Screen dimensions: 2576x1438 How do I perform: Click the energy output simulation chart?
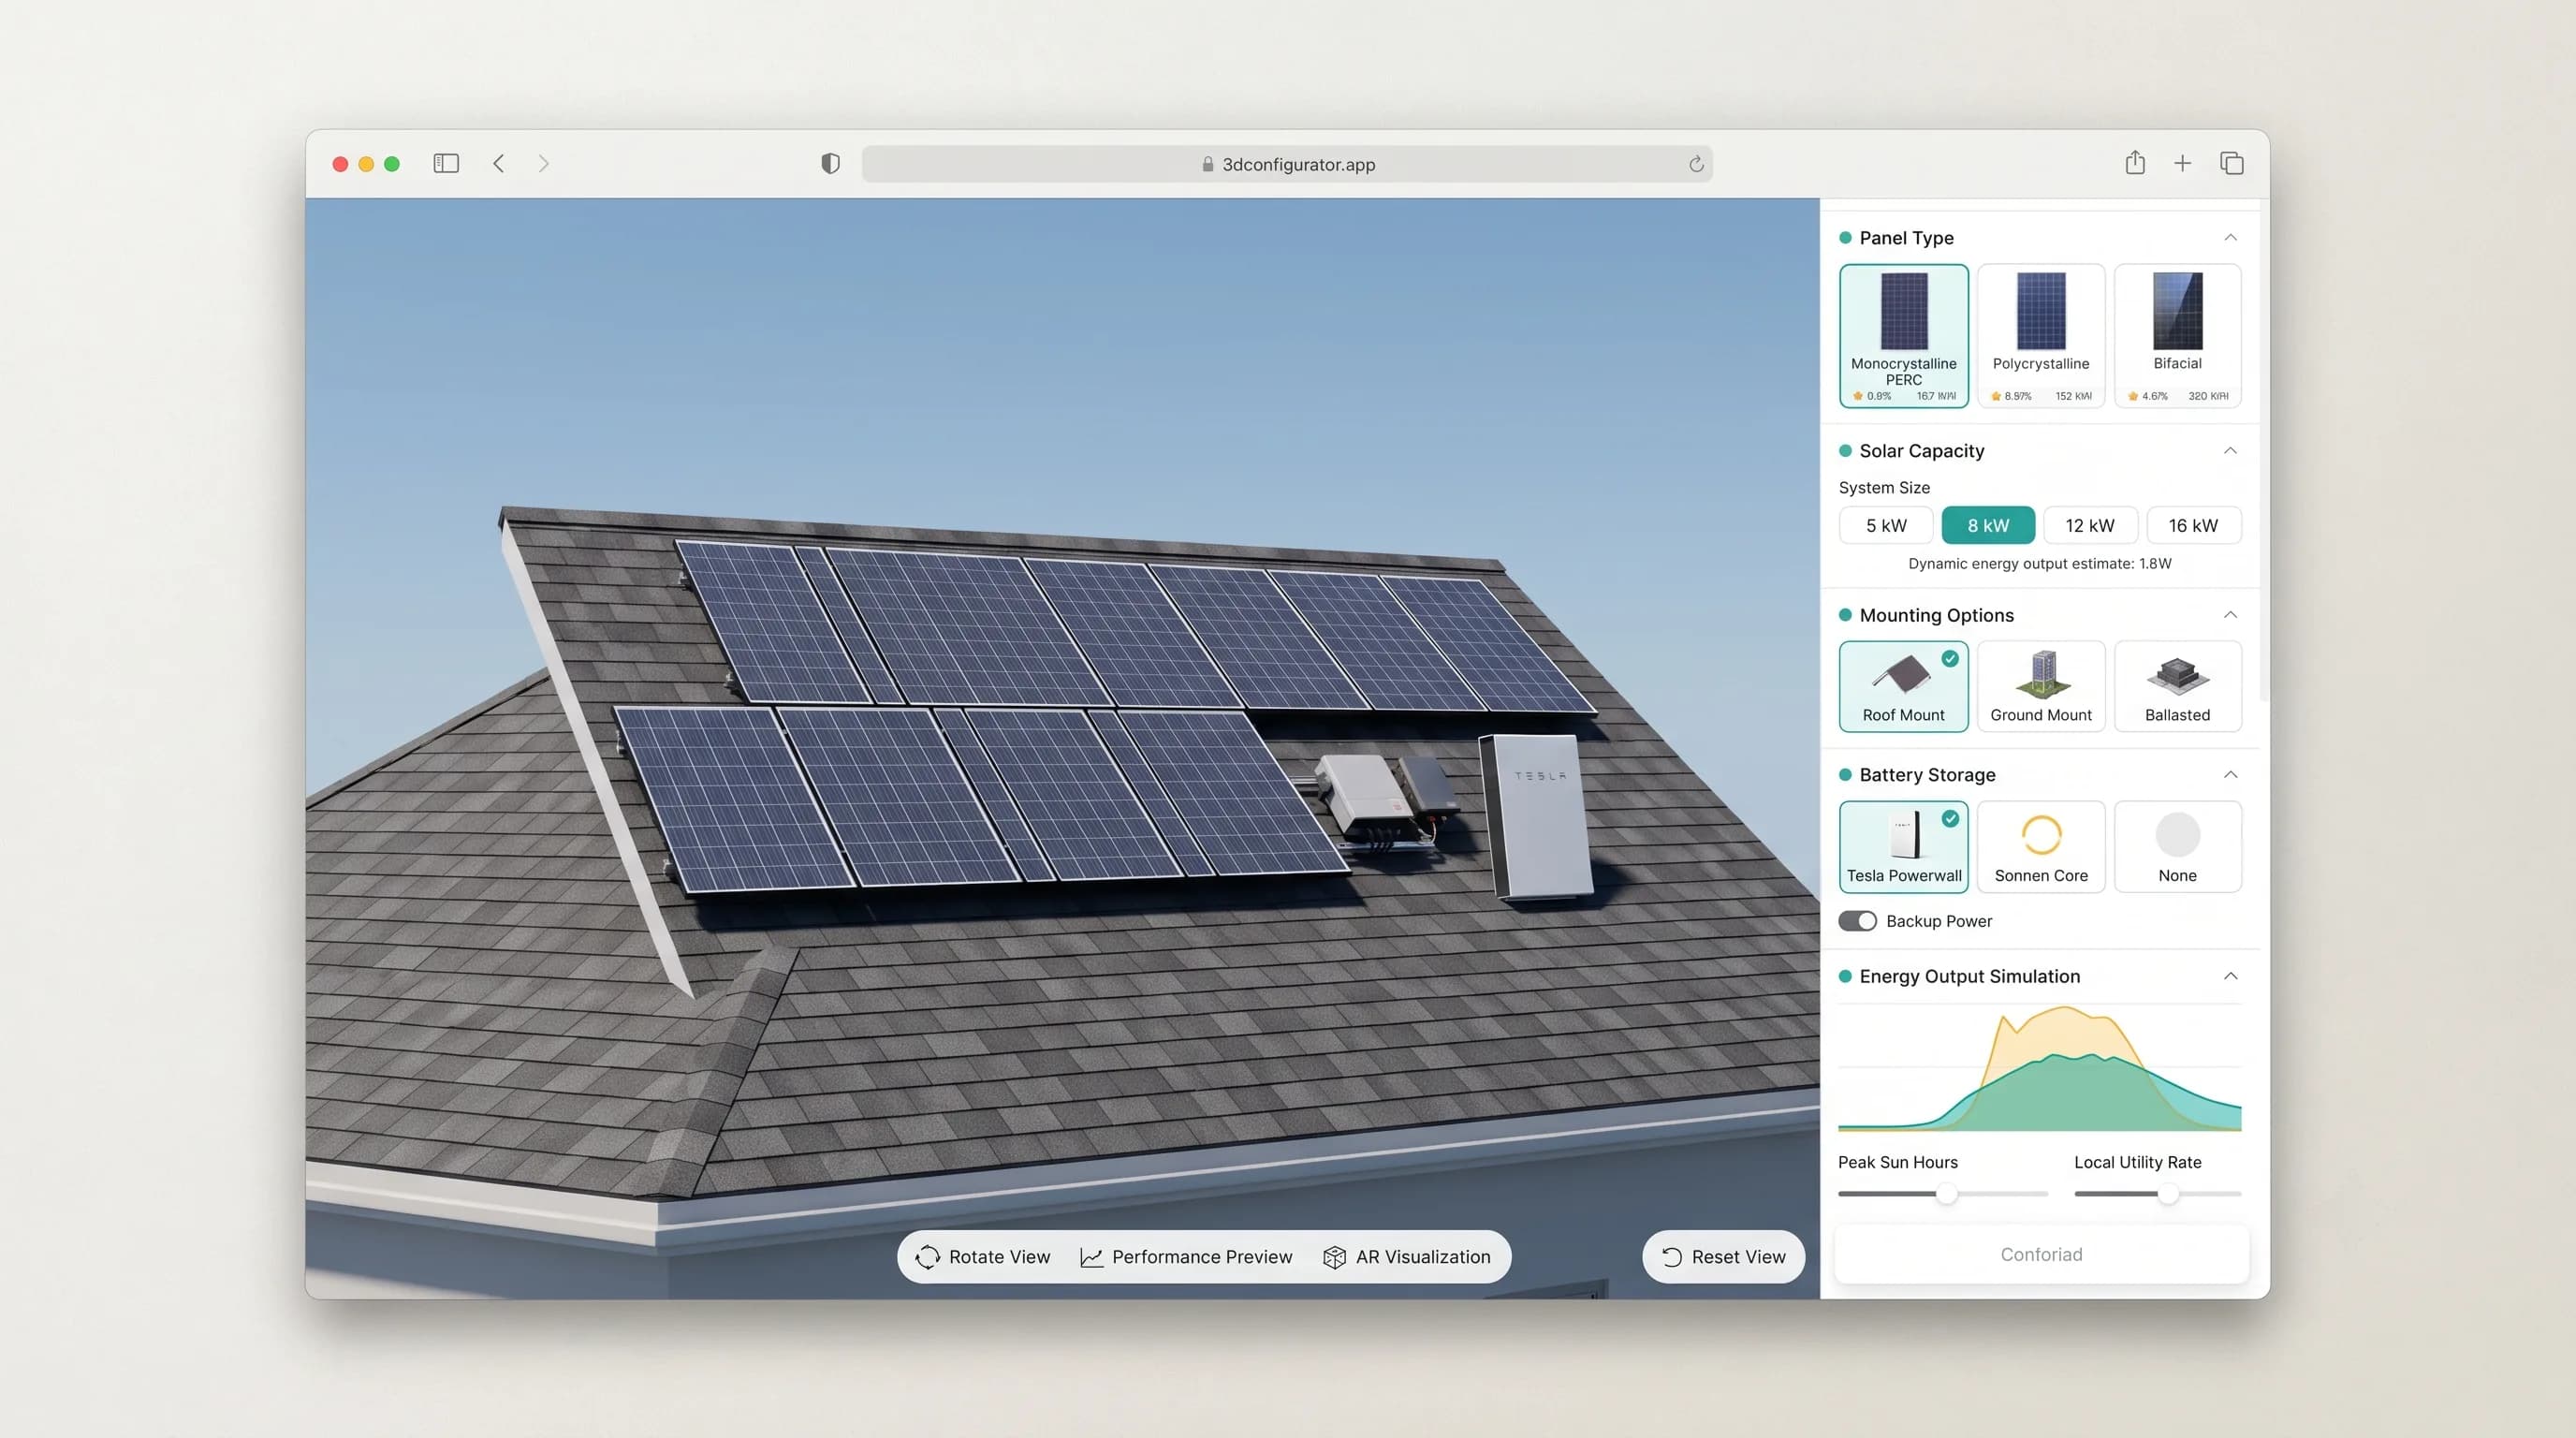pyautogui.click(x=2039, y=1068)
